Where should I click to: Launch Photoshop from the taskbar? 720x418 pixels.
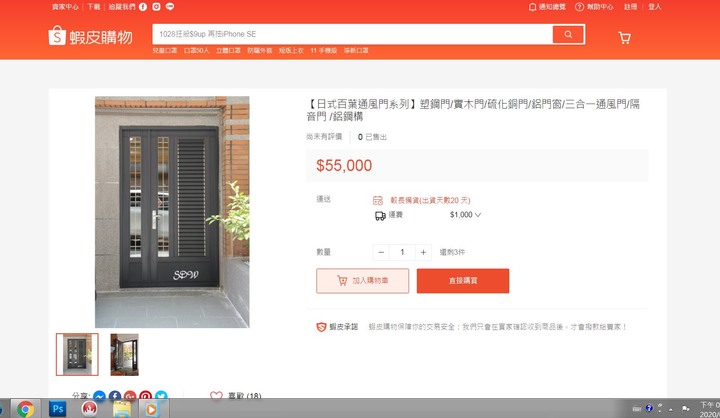click(x=57, y=408)
